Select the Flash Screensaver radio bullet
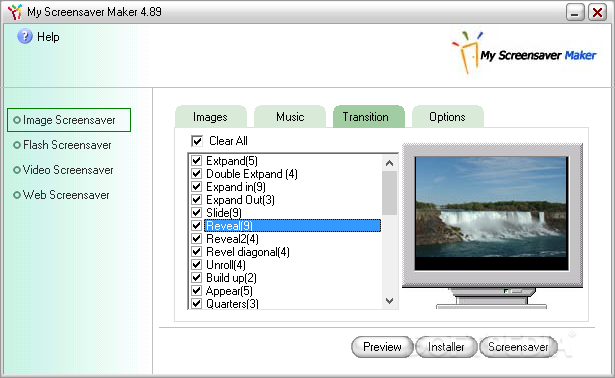Screen dimensions: 615x378 tap(17, 145)
